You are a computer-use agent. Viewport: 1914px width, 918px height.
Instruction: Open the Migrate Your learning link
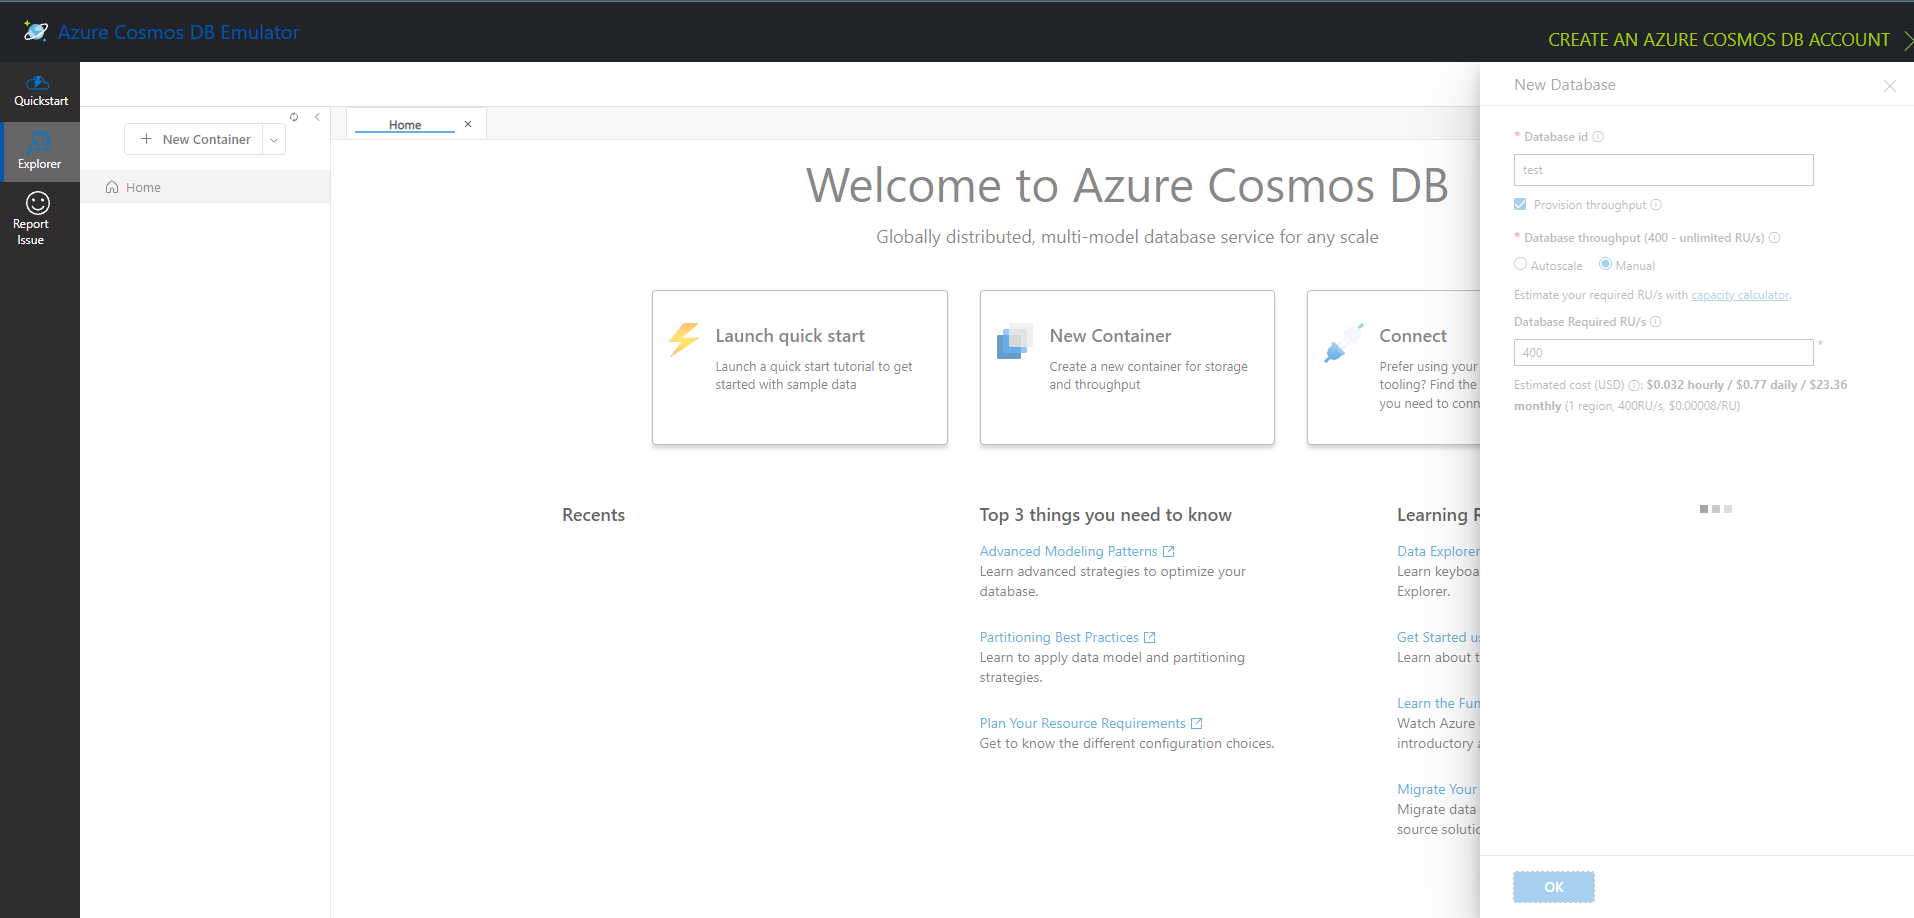point(1437,789)
